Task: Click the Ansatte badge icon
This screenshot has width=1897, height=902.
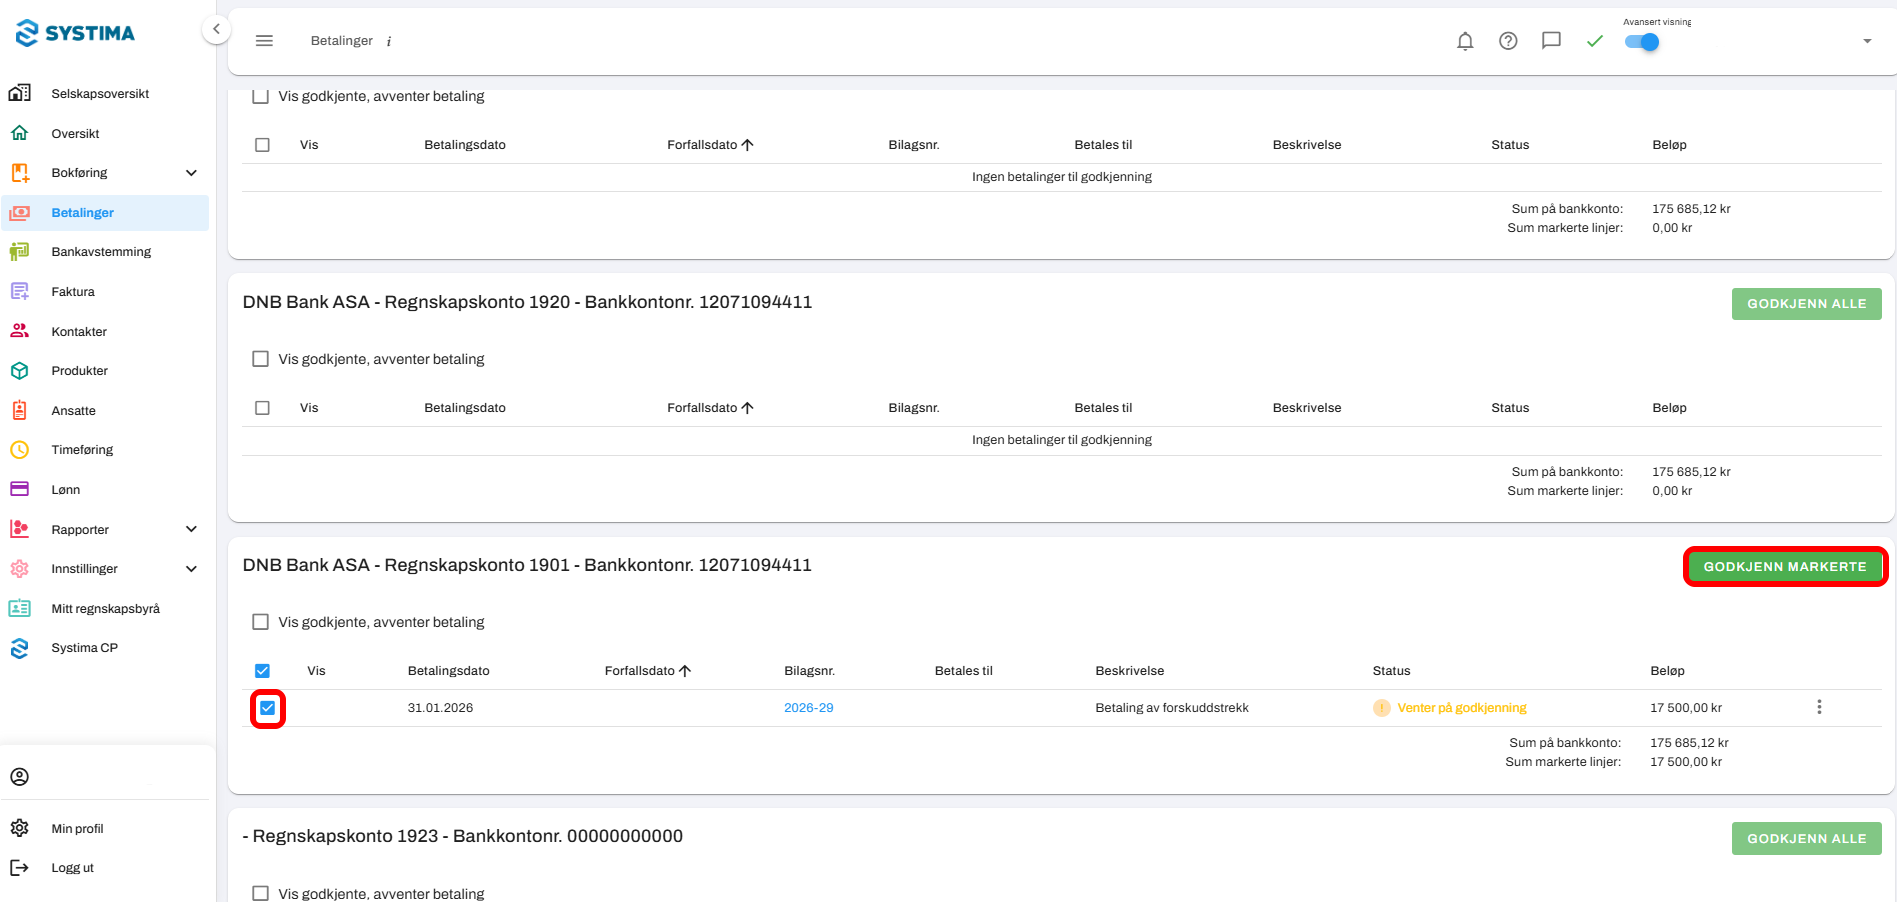Action: tap(19, 410)
